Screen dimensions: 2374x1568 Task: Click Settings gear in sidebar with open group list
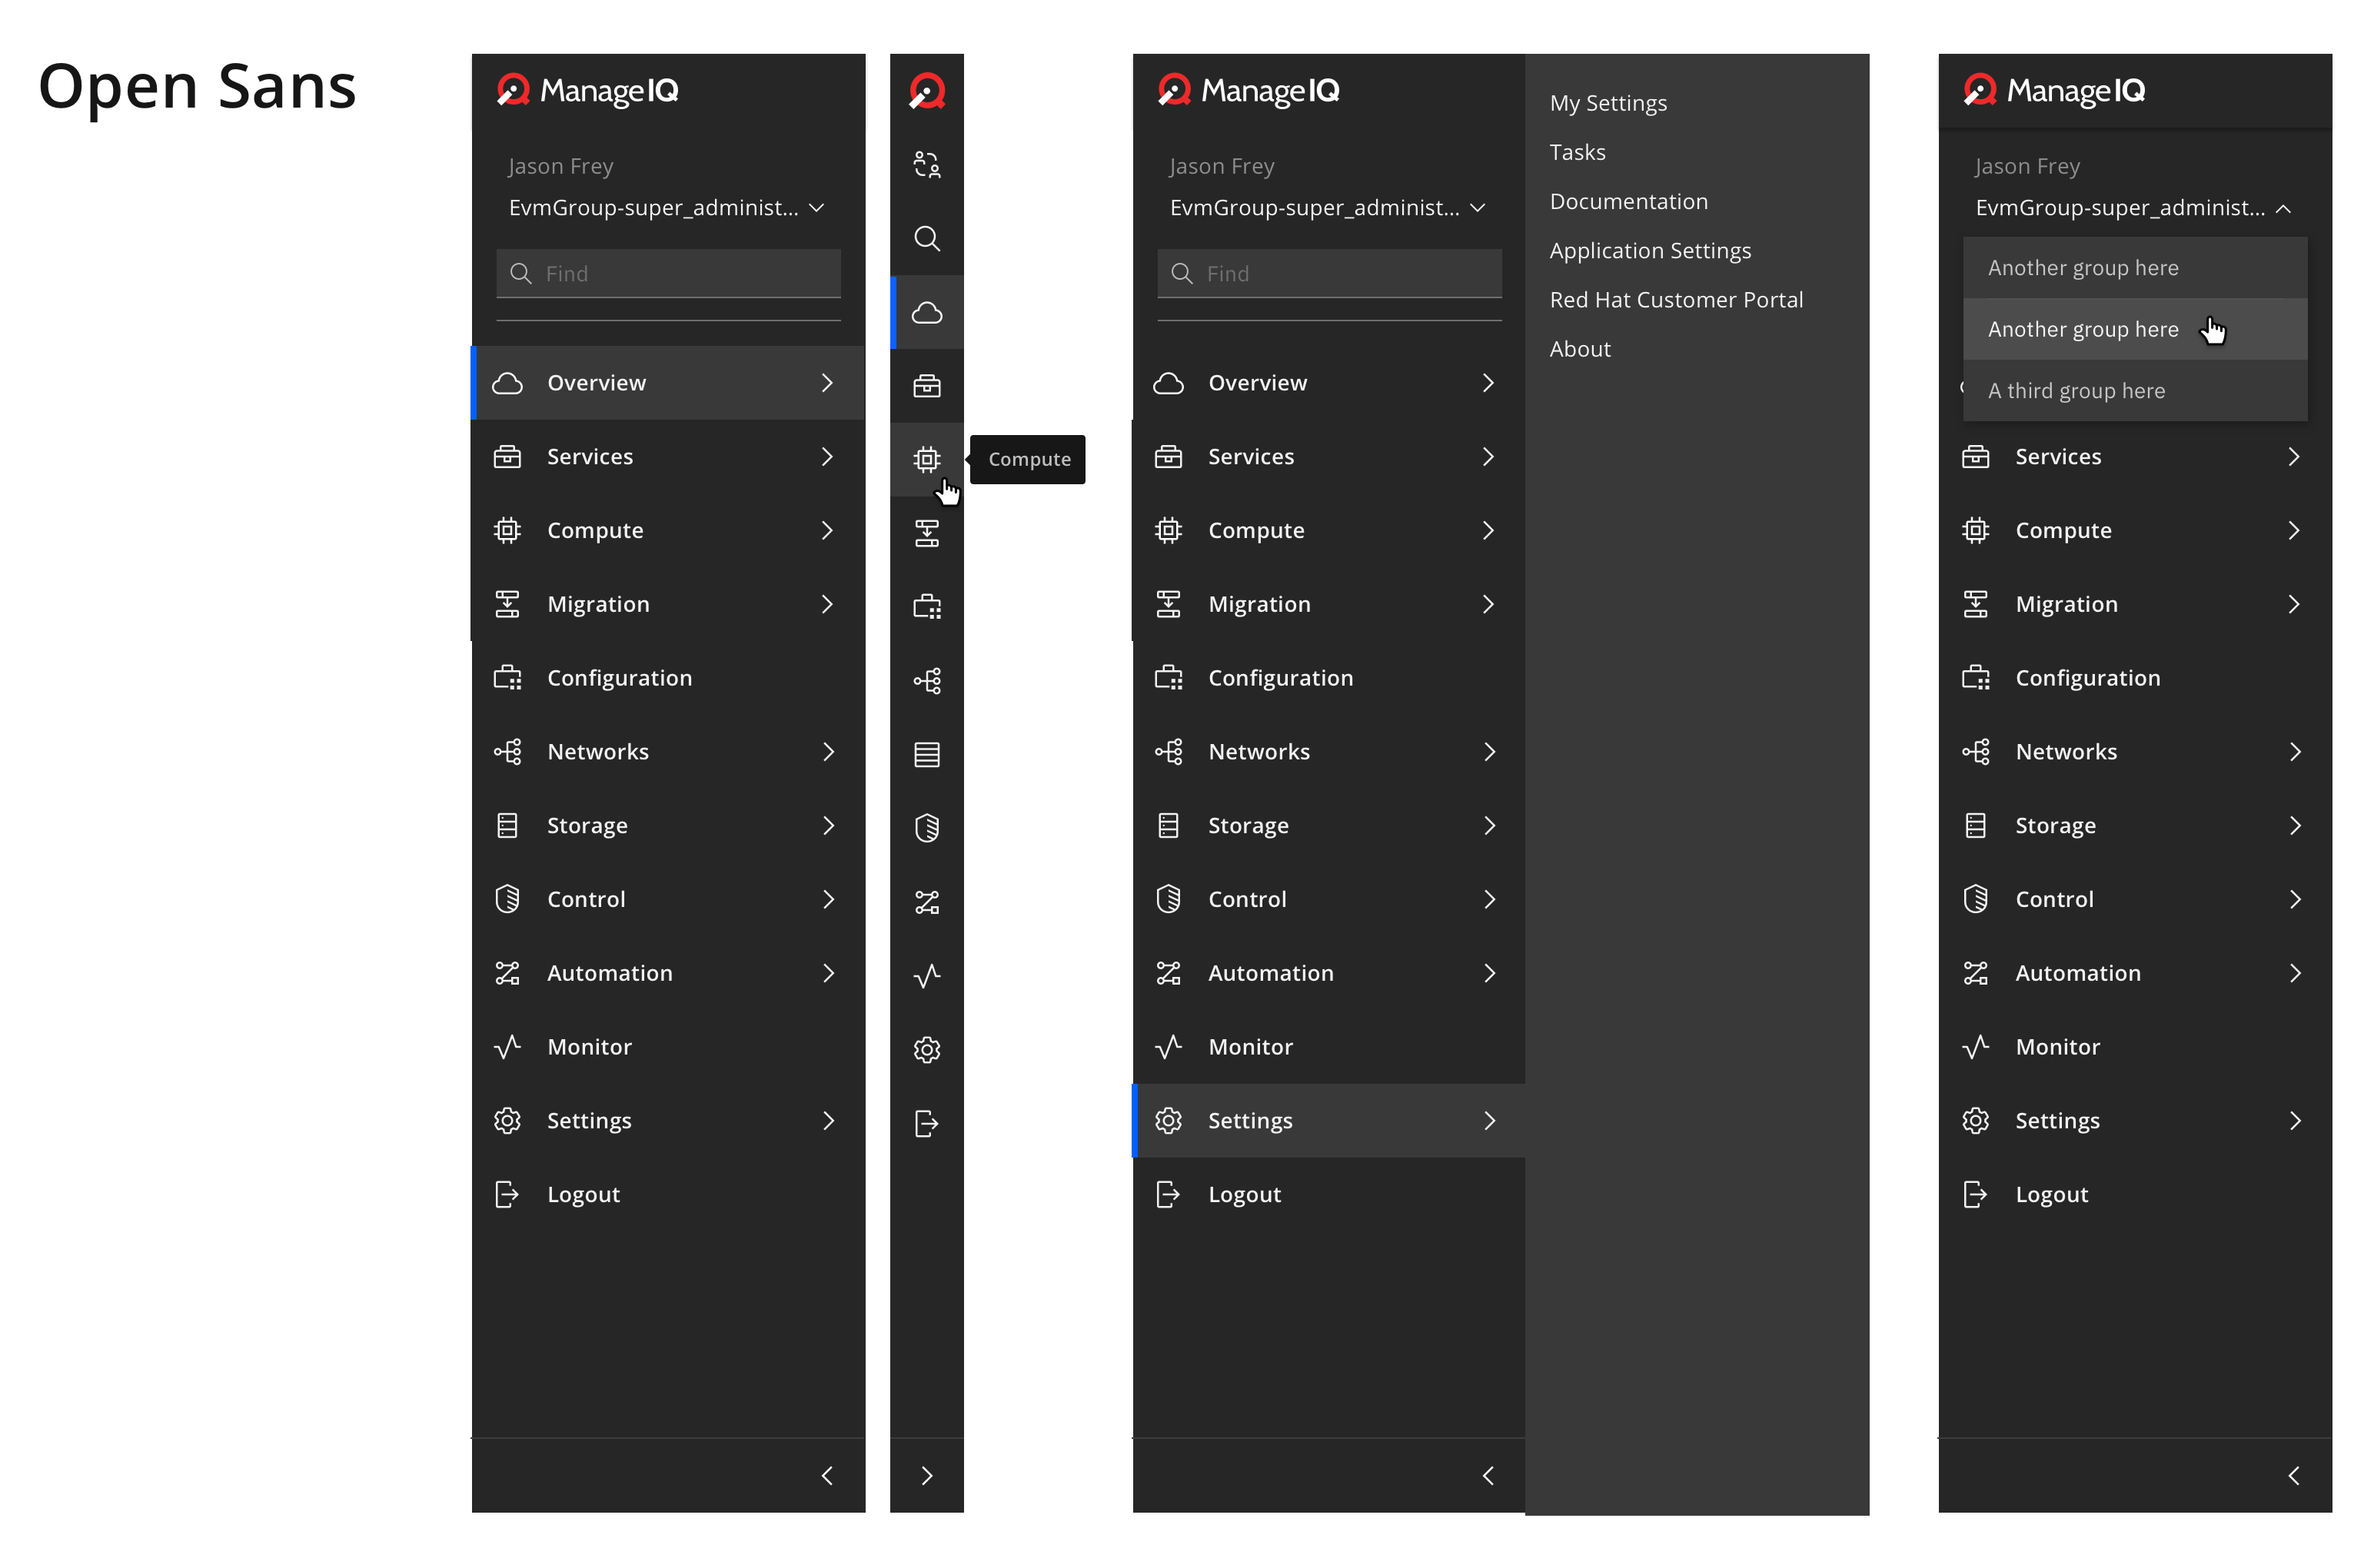click(x=1975, y=1120)
